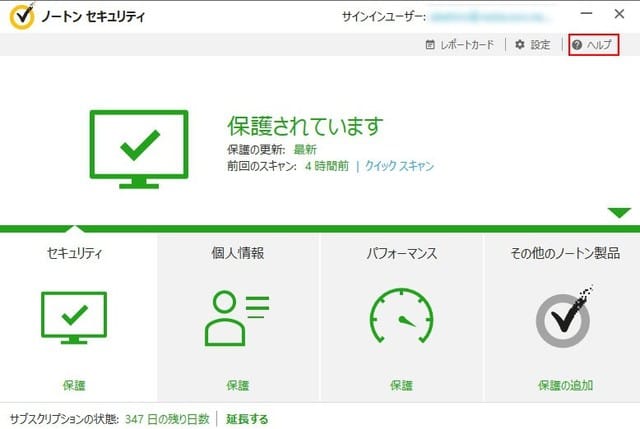Click 保護の追加 under other Norton products
The height and width of the screenshot is (429, 640).
coord(564,385)
